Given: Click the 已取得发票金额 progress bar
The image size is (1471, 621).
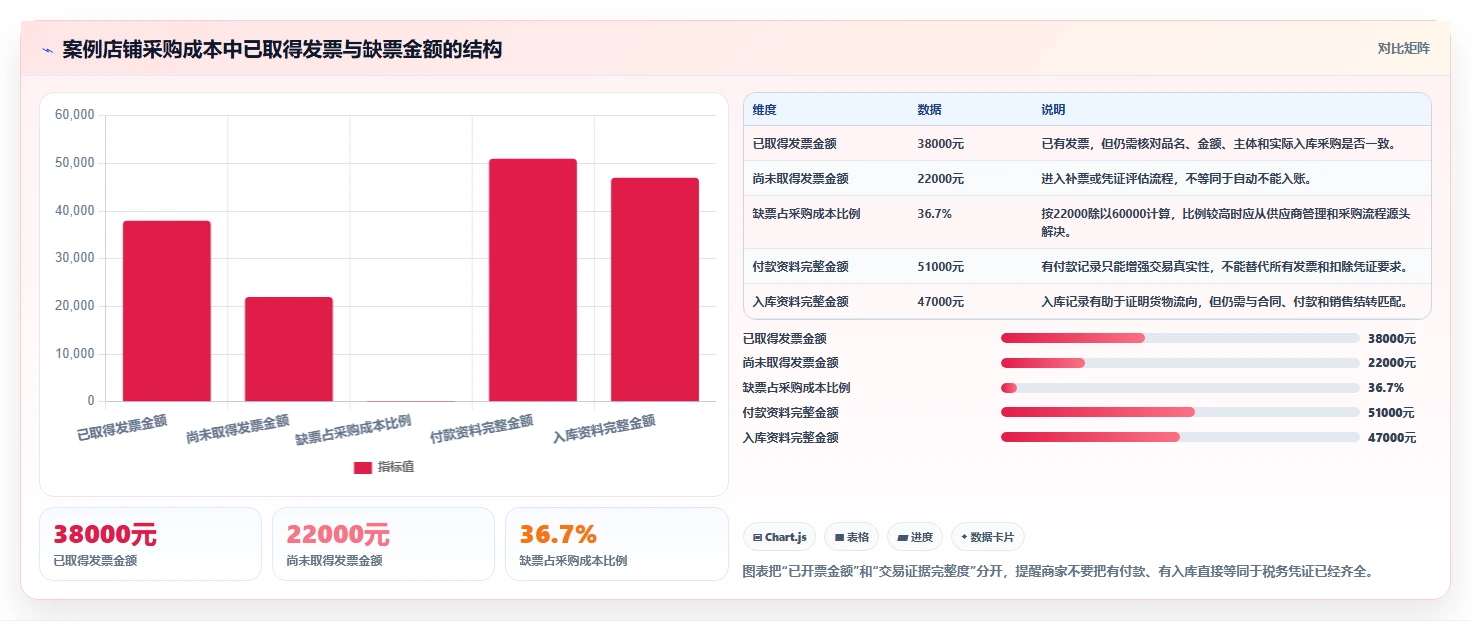Looking at the screenshot, I should coord(1180,338).
